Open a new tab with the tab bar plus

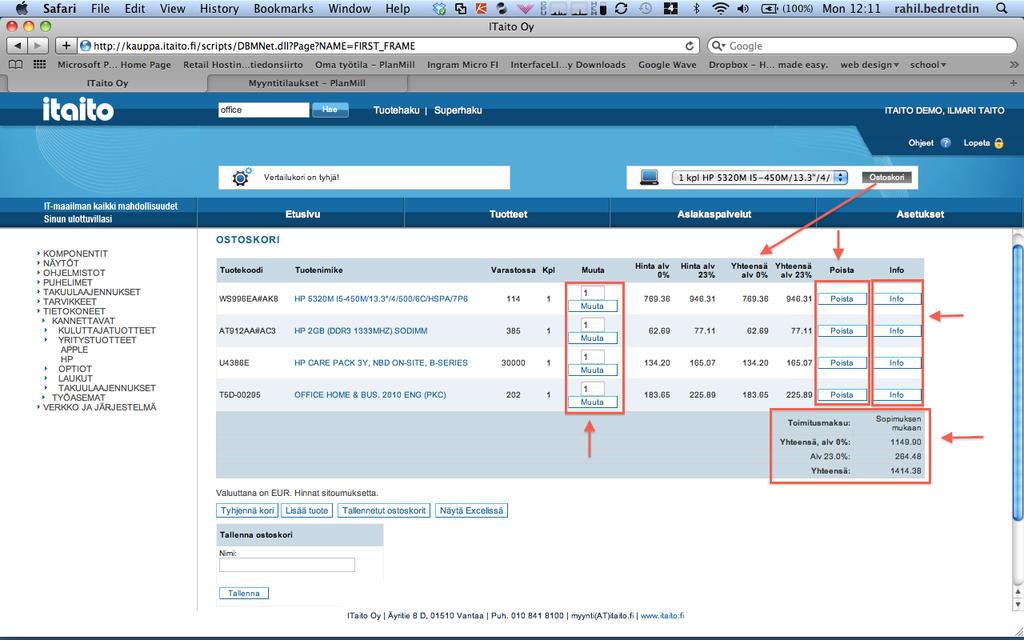point(1014,83)
